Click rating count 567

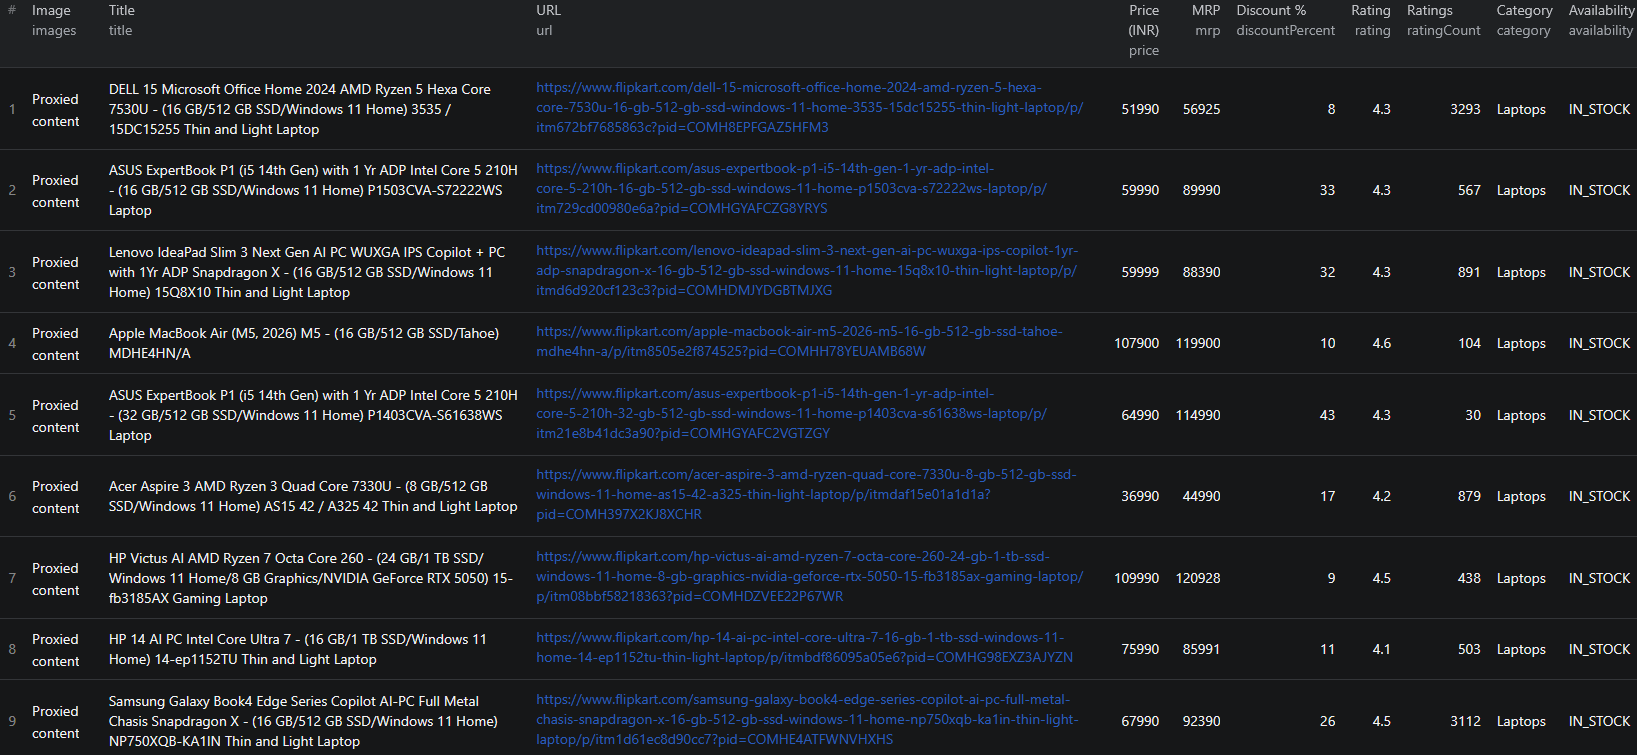click(x=1469, y=190)
